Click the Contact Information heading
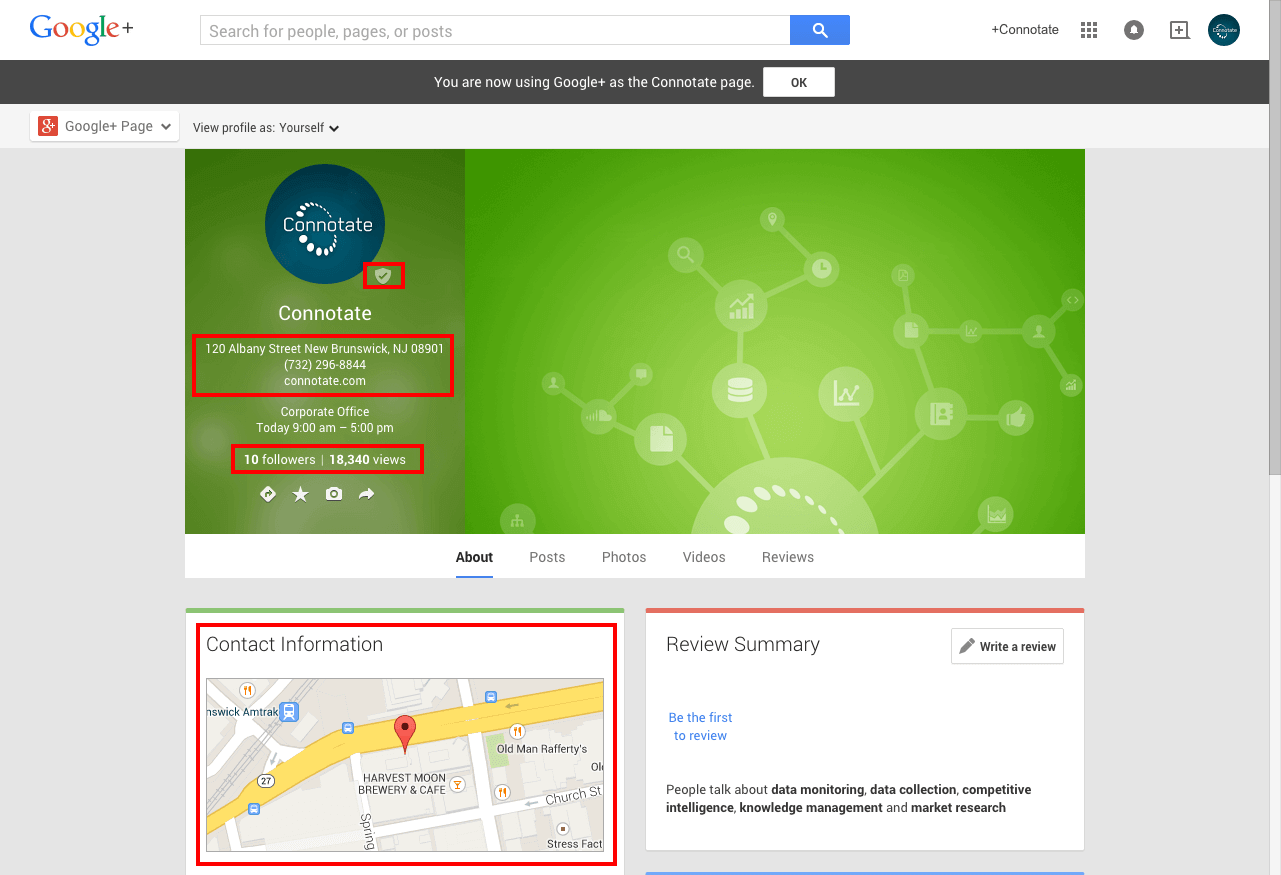Screen dimensions: 1281x875 295,645
